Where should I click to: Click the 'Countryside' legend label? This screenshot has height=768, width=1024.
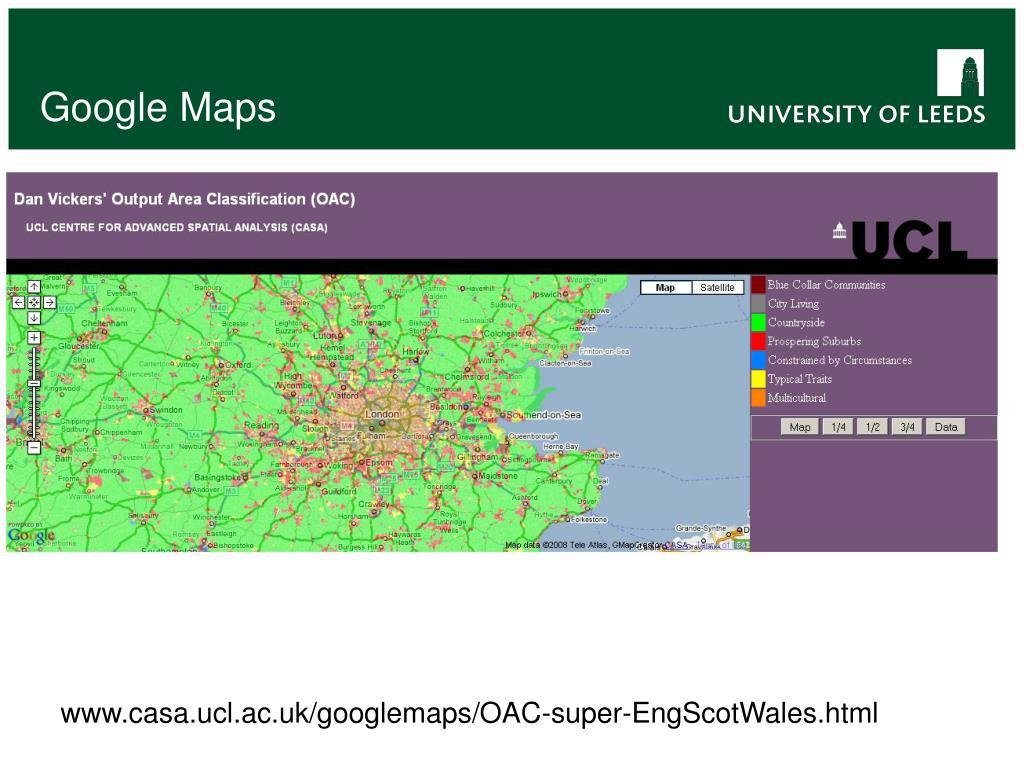[796, 323]
